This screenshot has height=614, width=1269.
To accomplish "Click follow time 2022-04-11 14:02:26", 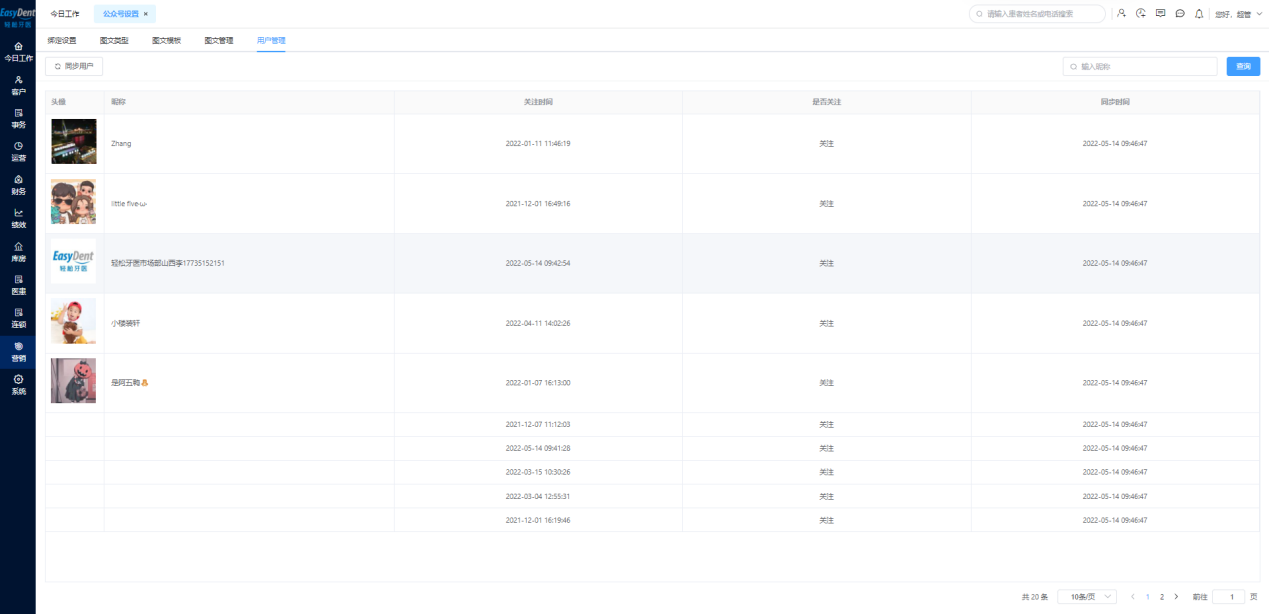I will coord(538,323).
